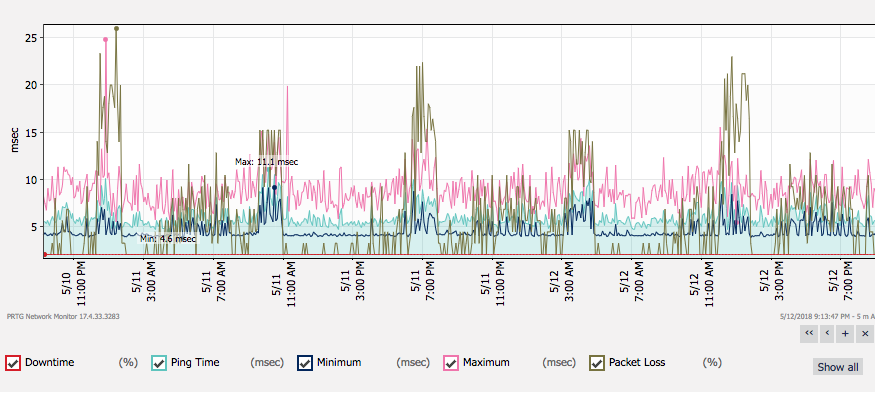
Task: Click the '5/11 3:00 PM' axis label
Action: click(353, 282)
